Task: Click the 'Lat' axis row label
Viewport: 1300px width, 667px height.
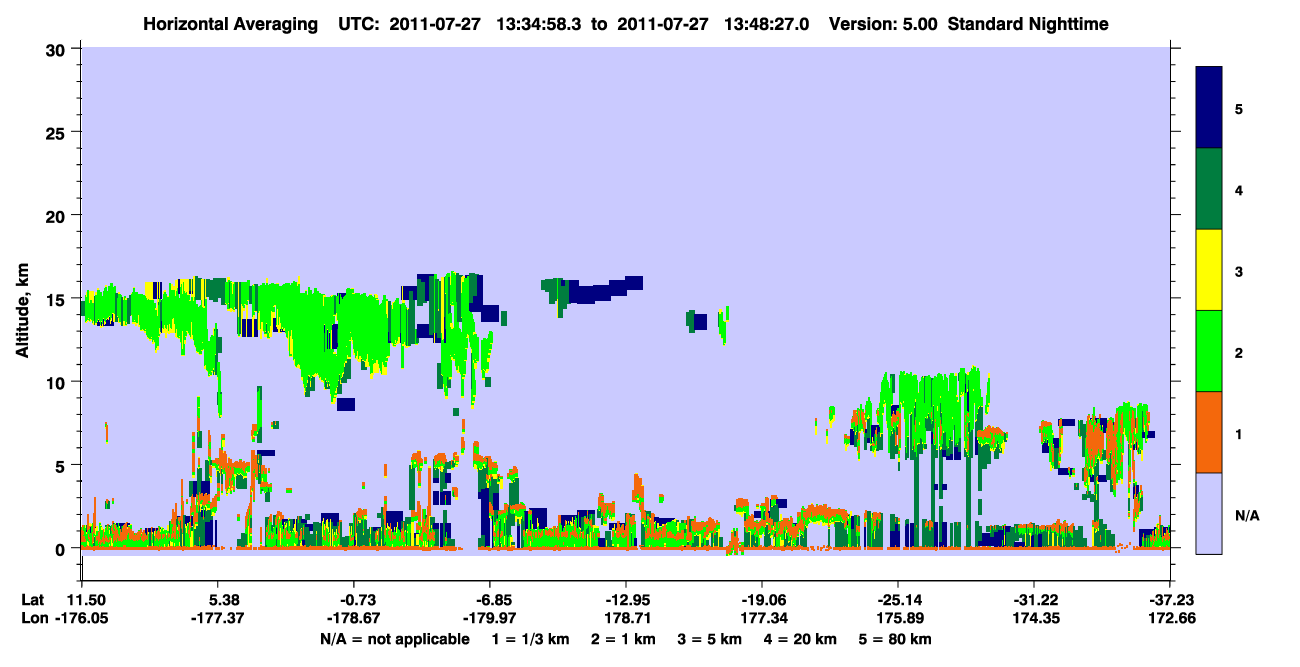Action: click(x=33, y=599)
